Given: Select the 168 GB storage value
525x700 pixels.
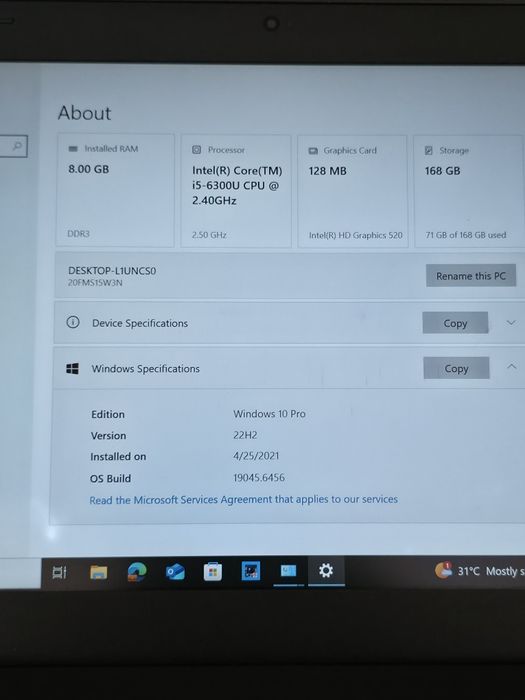Looking at the screenshot, I should pos(442,171).
